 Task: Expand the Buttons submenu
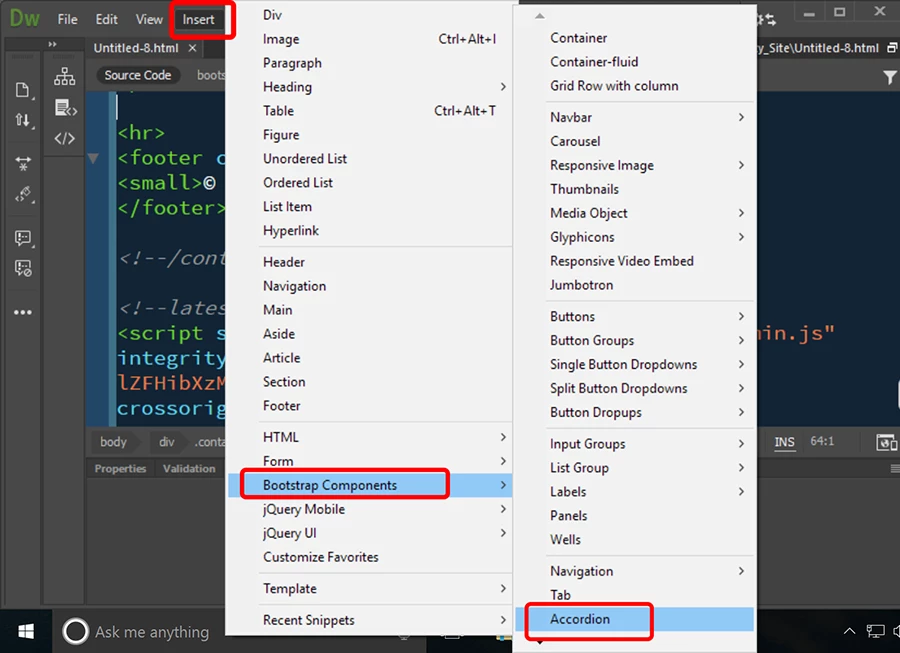click(634, 317)
